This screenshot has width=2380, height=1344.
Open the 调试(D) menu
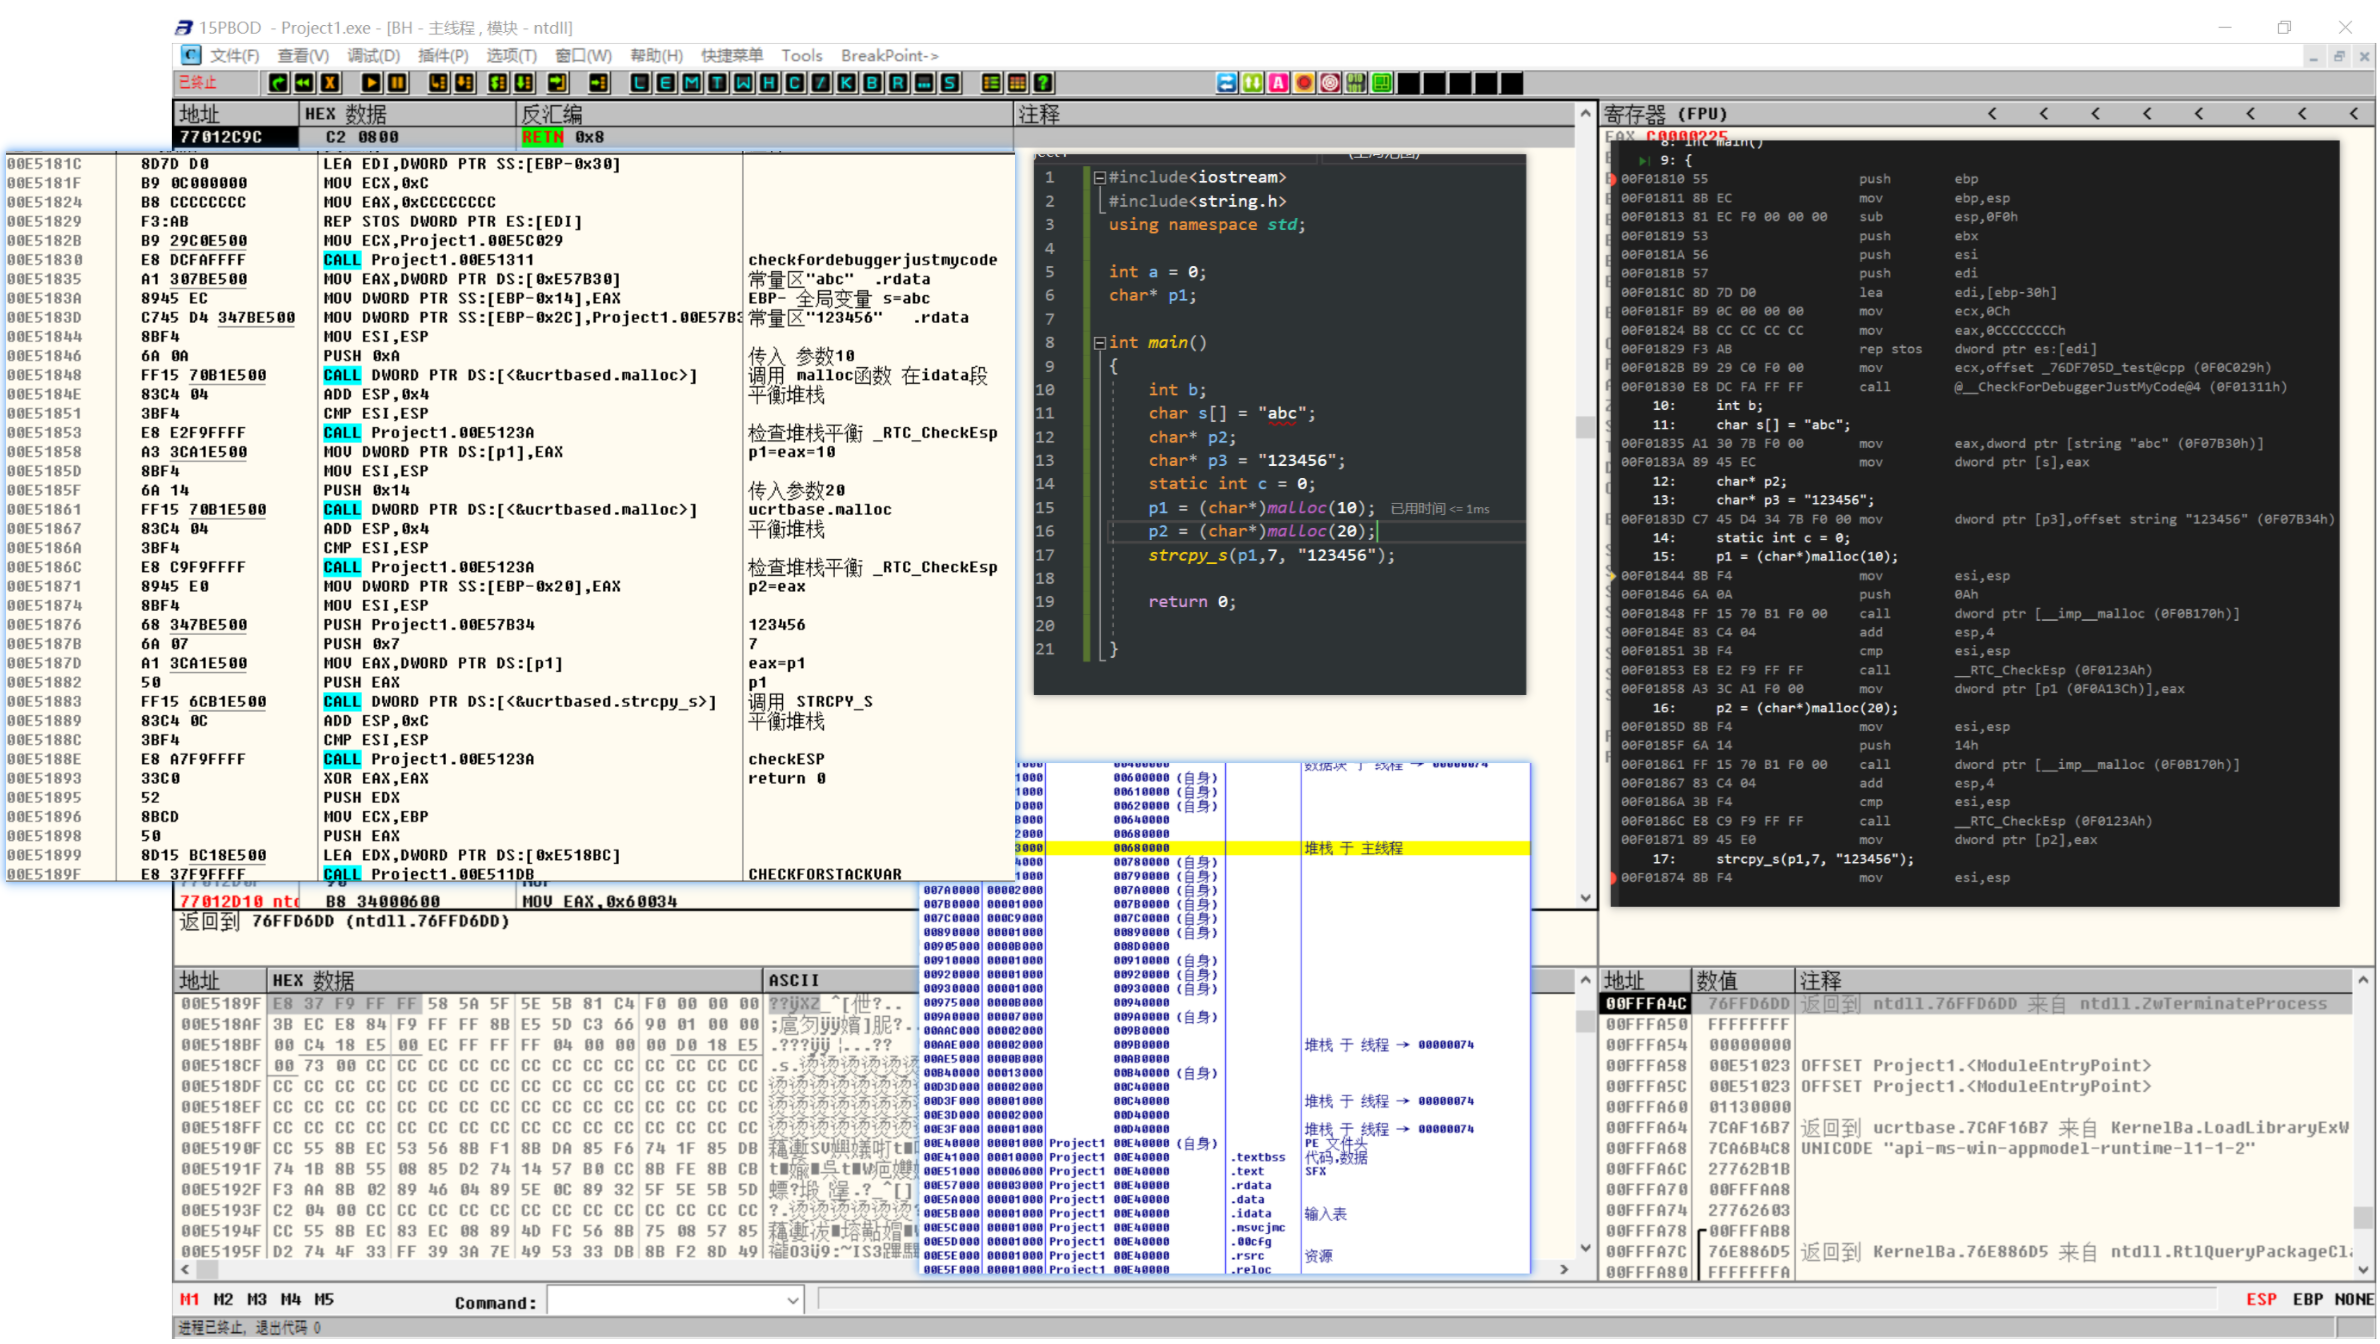pyautogui.click(x=373, y=55)
